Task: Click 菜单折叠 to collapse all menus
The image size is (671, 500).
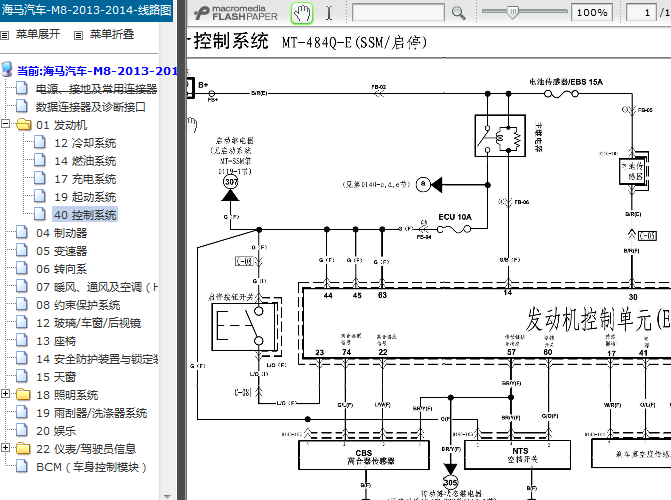Action: click(112, 34)
